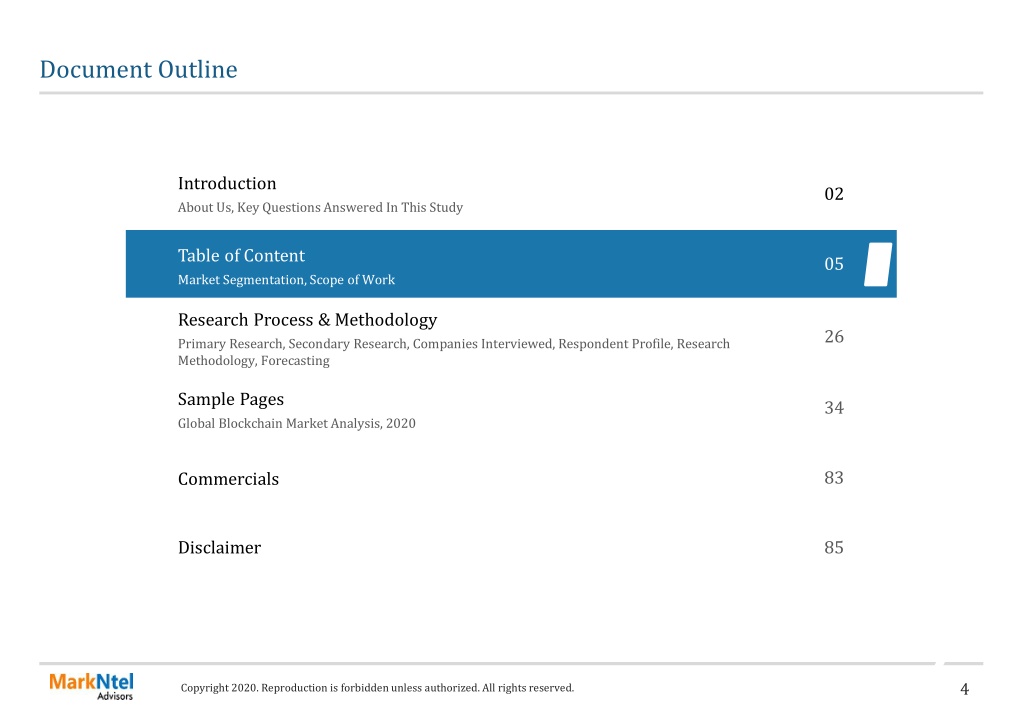
Task: Click 'About Us, Key Questions' subtitle
Action: point(320,208)
